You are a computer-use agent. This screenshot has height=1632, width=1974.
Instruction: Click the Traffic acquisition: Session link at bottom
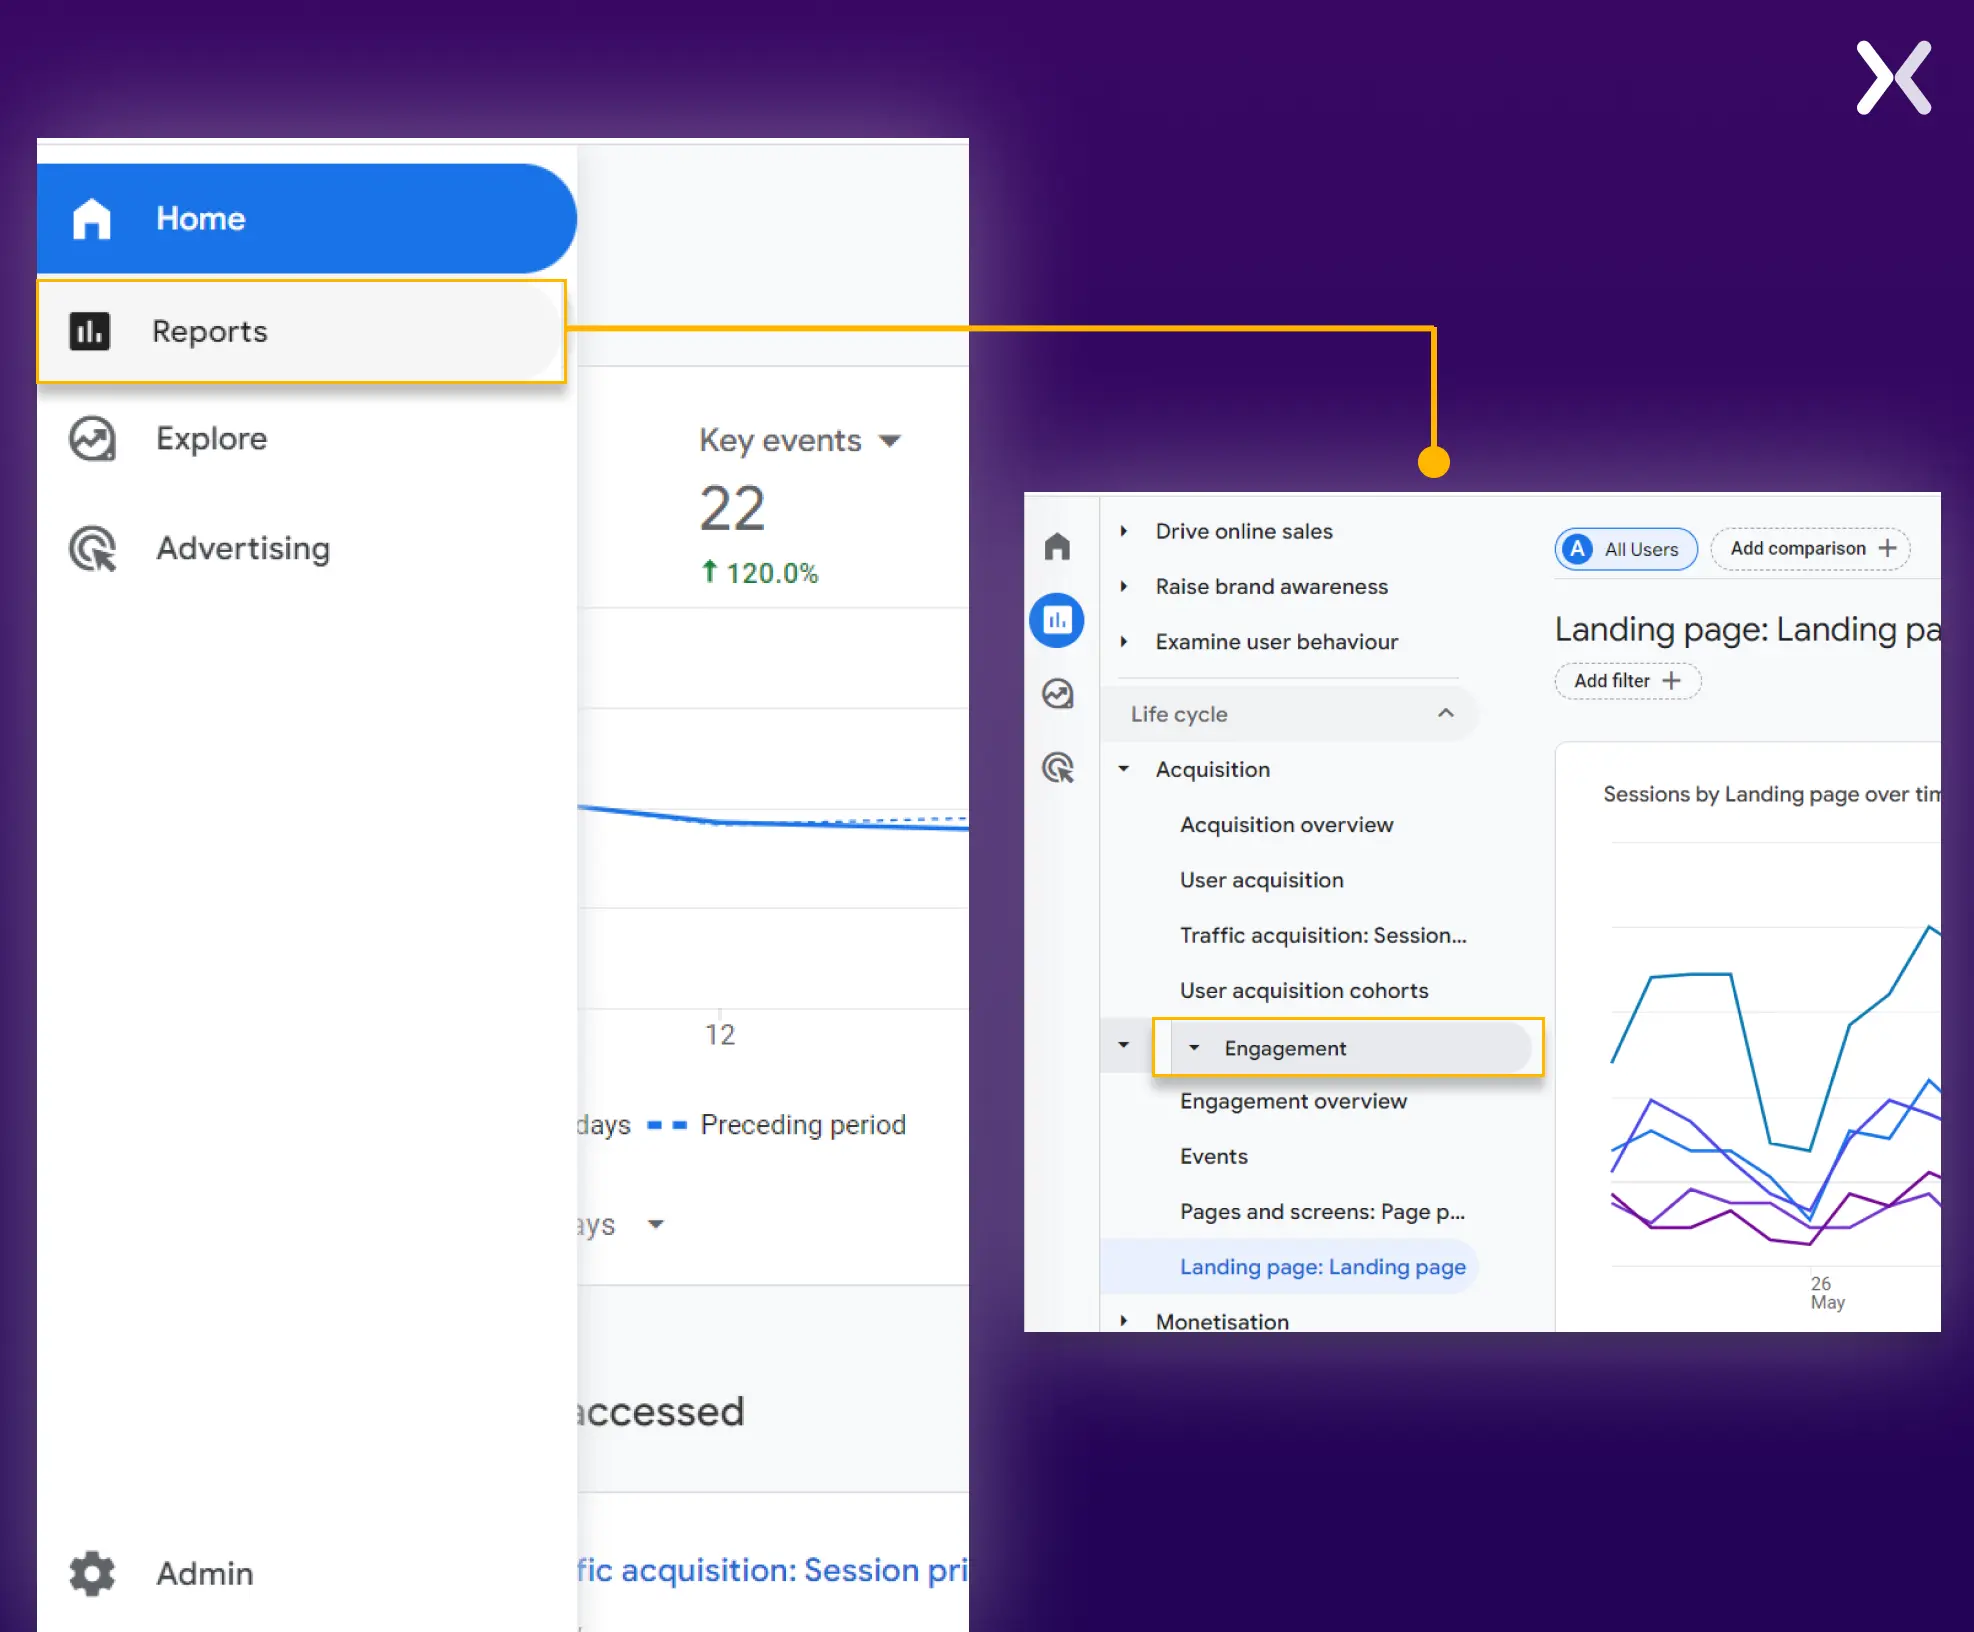(x=772, y=1570)
